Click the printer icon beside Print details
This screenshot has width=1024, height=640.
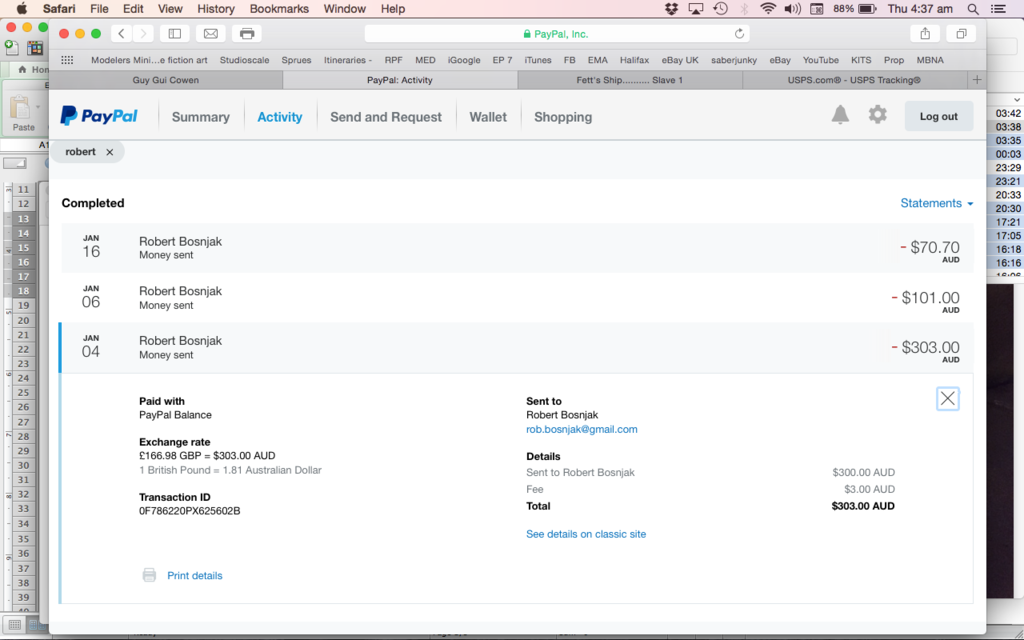tap(150, 575)
